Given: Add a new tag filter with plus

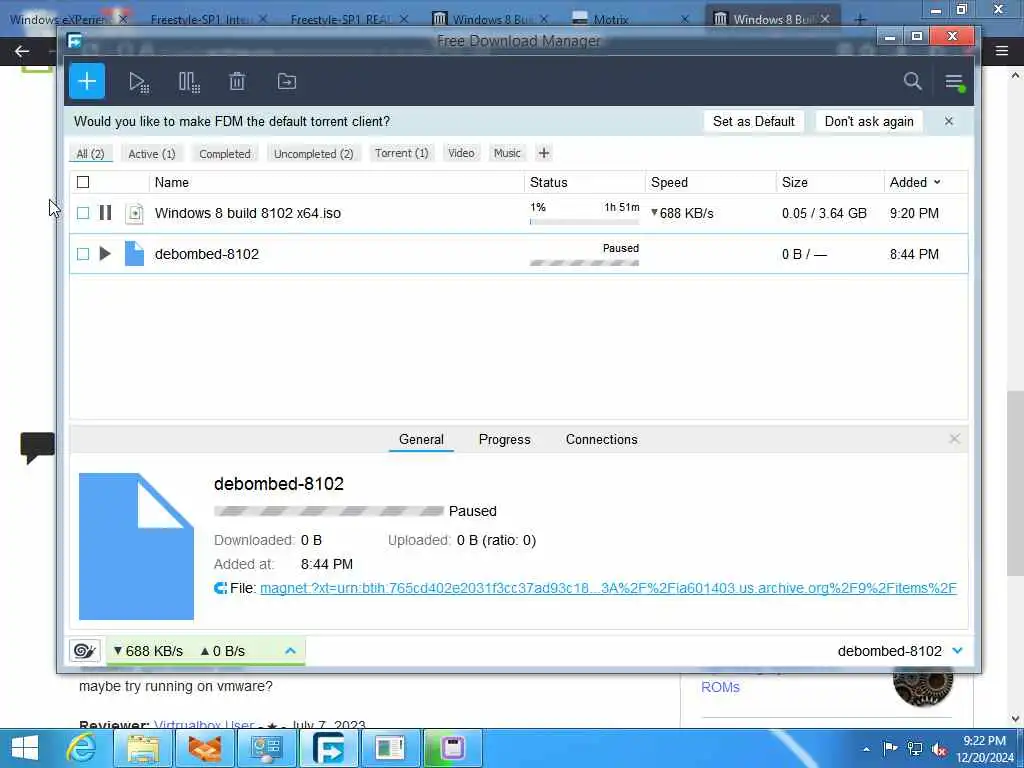Looking at the screenshot, I should (543, 153).
